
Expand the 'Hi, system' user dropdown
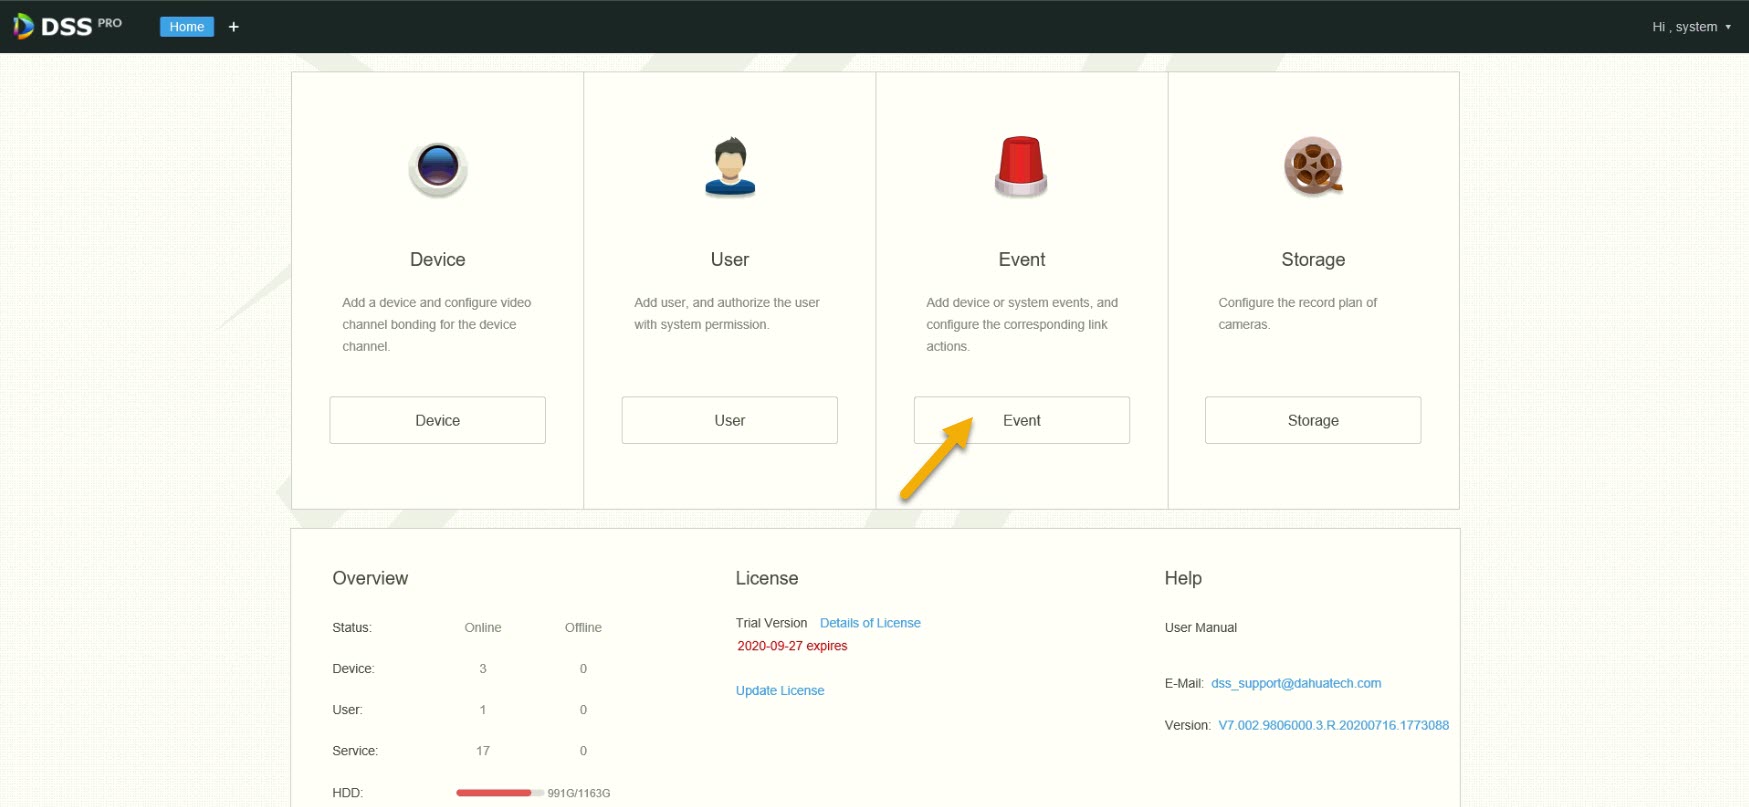coord(1691,27)
